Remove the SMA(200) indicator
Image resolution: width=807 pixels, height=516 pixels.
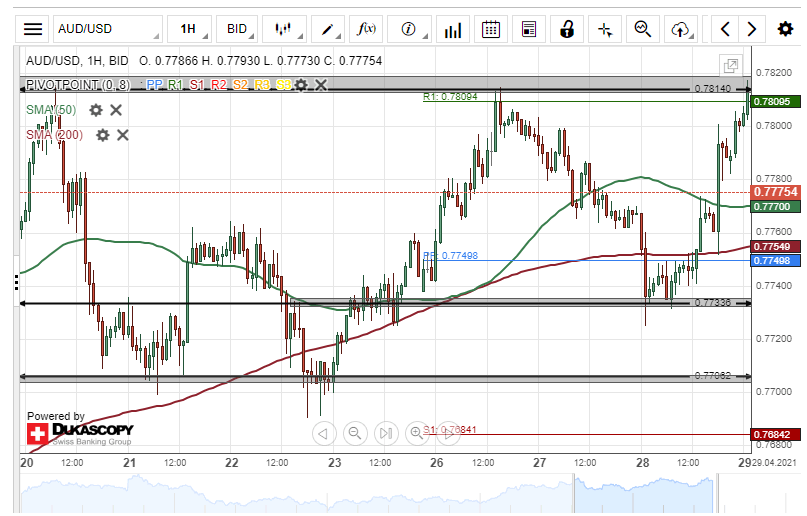[123, 135]
